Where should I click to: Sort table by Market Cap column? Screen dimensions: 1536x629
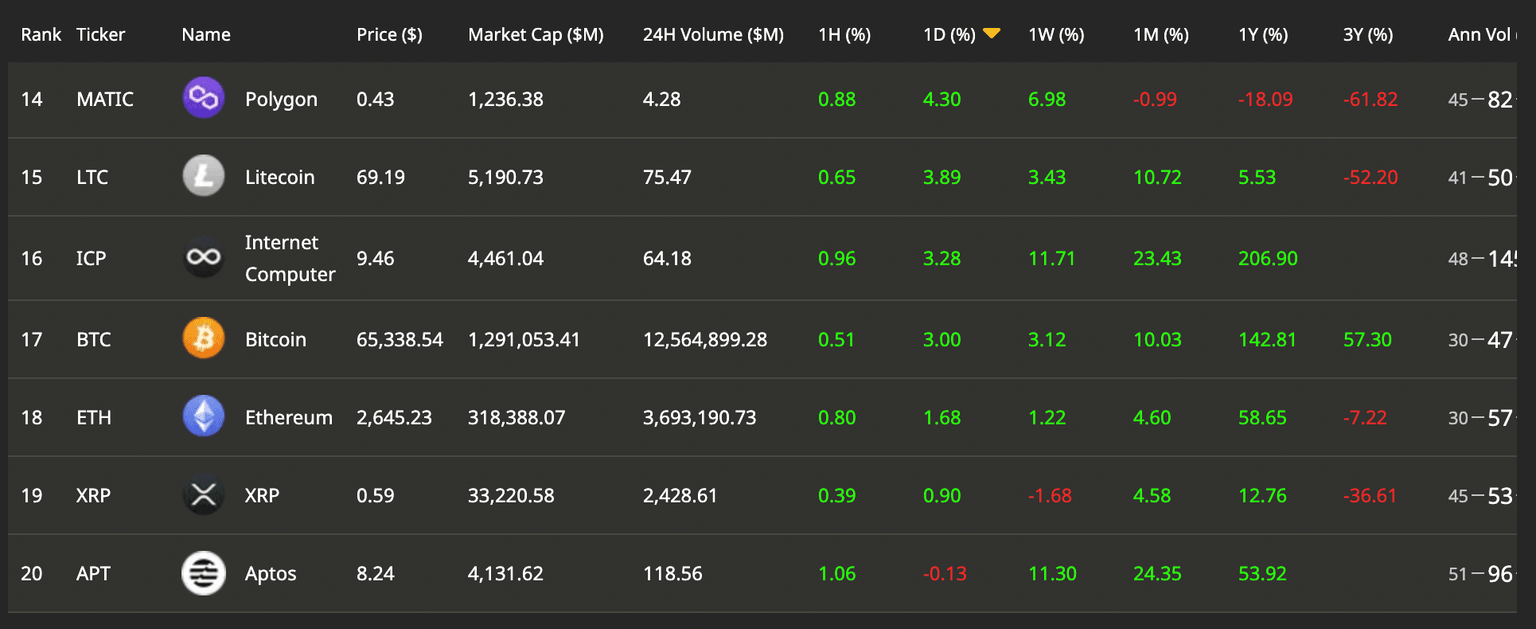click(535, 35)
